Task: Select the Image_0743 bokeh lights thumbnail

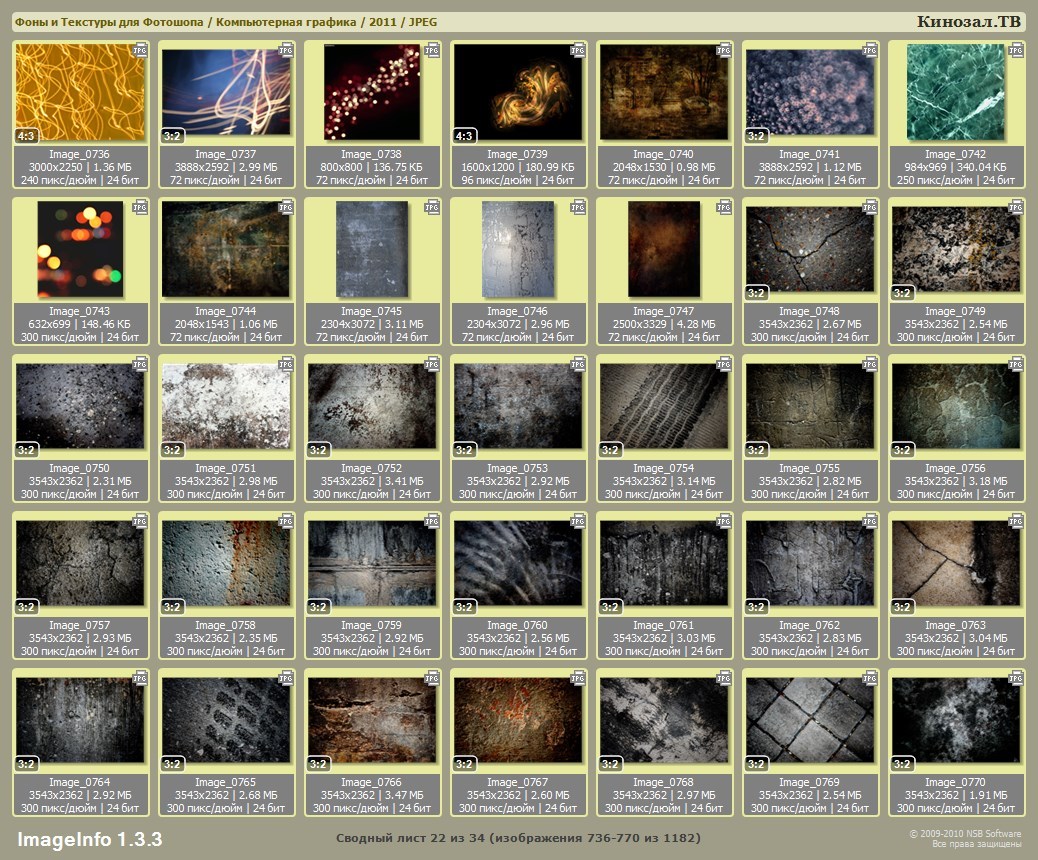Action: coord(80,250)
